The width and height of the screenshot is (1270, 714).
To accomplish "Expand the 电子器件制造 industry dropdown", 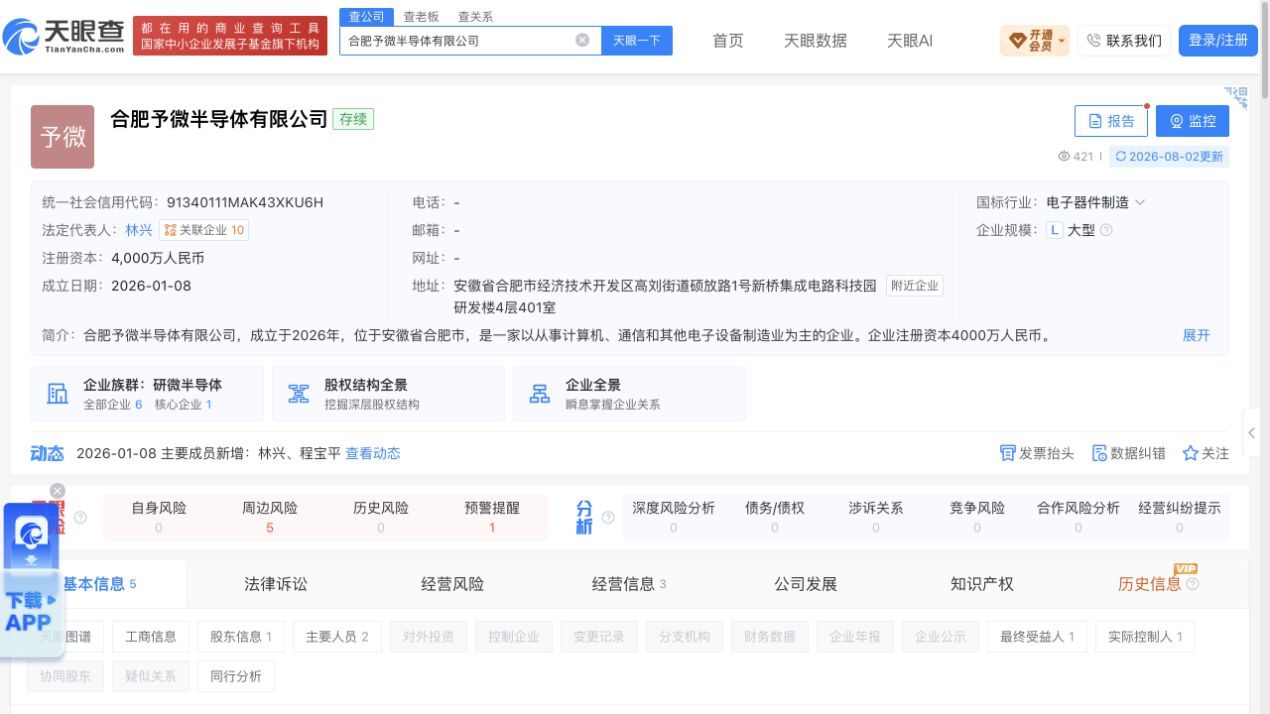I will click(1140, 202).
